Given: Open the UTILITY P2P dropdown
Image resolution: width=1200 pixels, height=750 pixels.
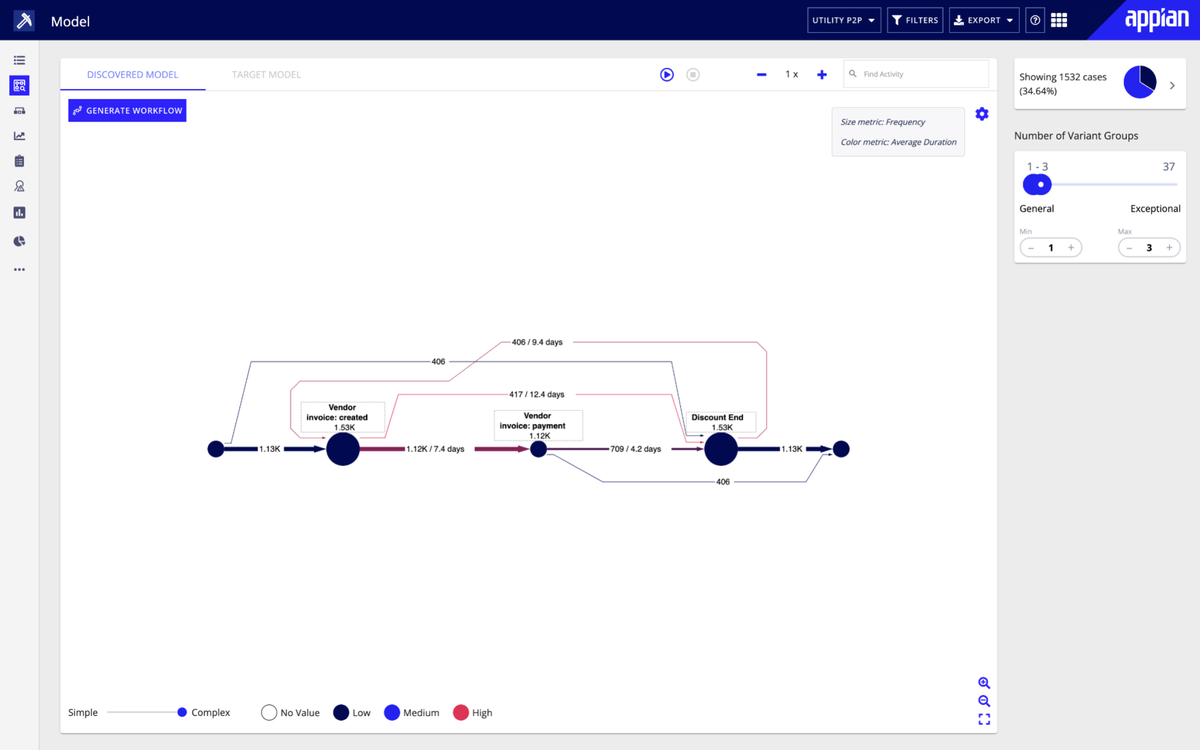Looking at the screenshot, I should coord(844,20).
